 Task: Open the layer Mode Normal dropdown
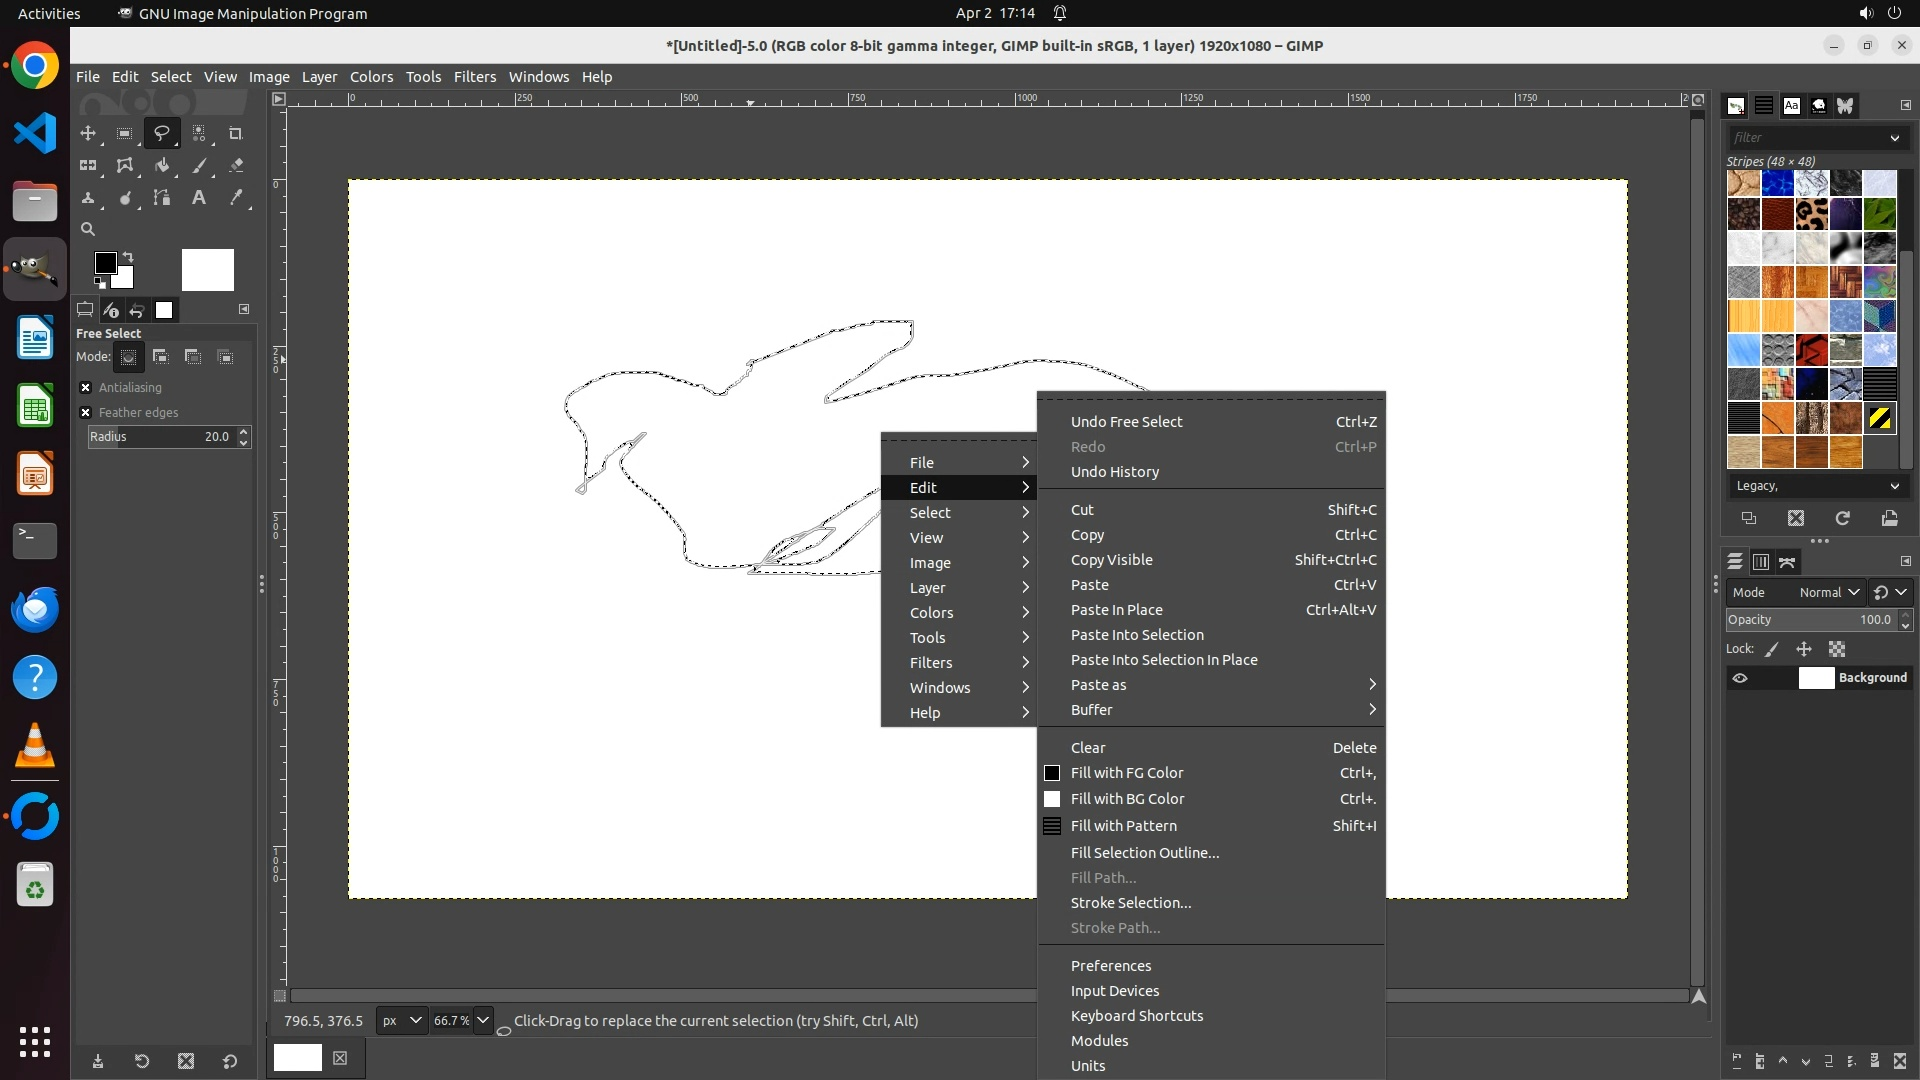[1828, 593]
